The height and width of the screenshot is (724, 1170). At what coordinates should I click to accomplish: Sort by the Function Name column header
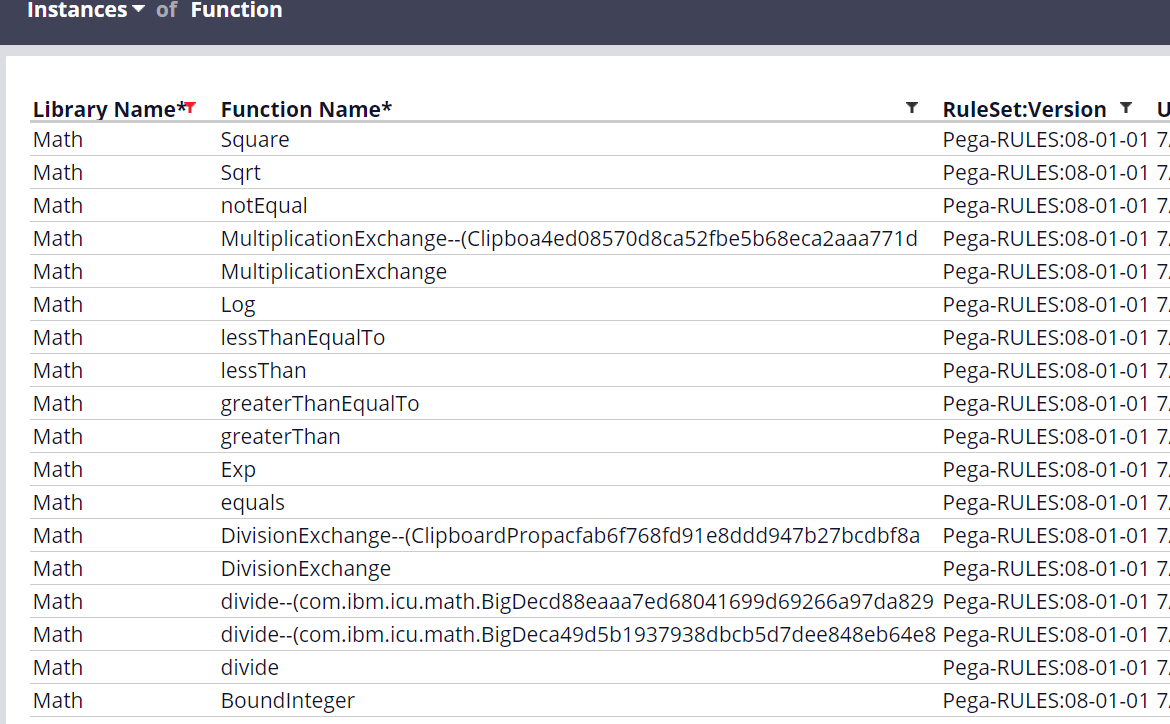point(306,110)
